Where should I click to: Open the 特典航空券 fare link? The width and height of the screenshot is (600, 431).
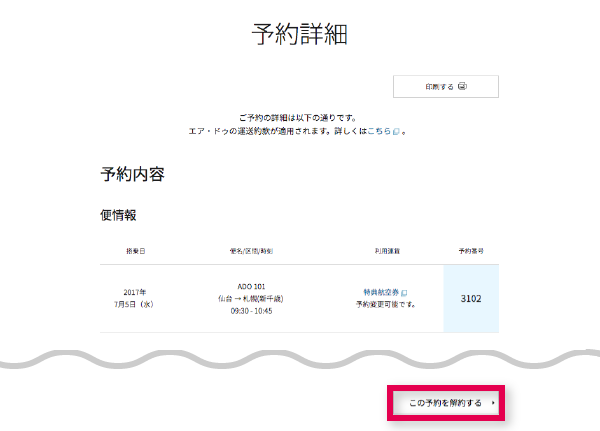click(381, 292)
